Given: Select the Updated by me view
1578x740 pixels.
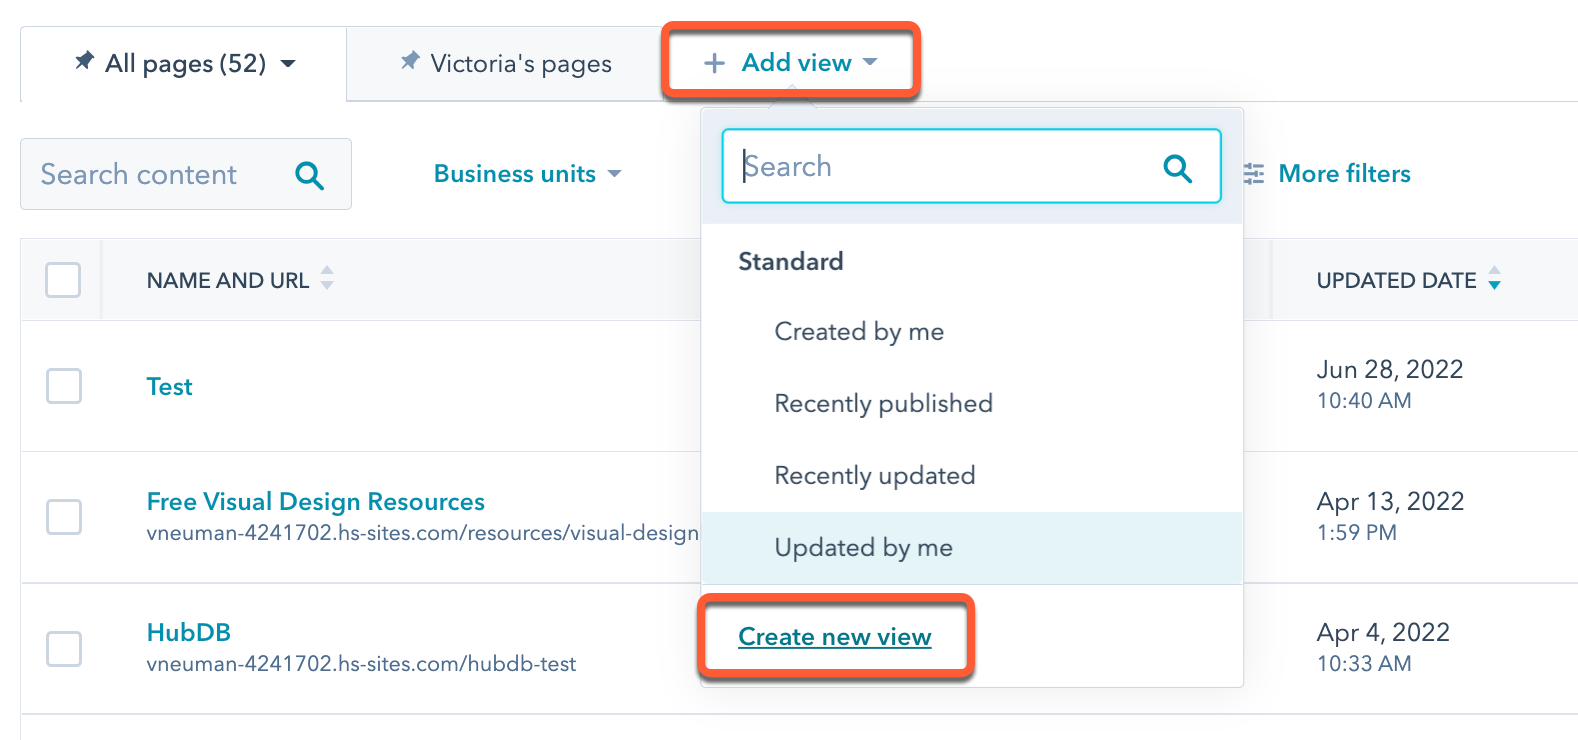Looking at the screenshot, I should click(x=972, y=548).
